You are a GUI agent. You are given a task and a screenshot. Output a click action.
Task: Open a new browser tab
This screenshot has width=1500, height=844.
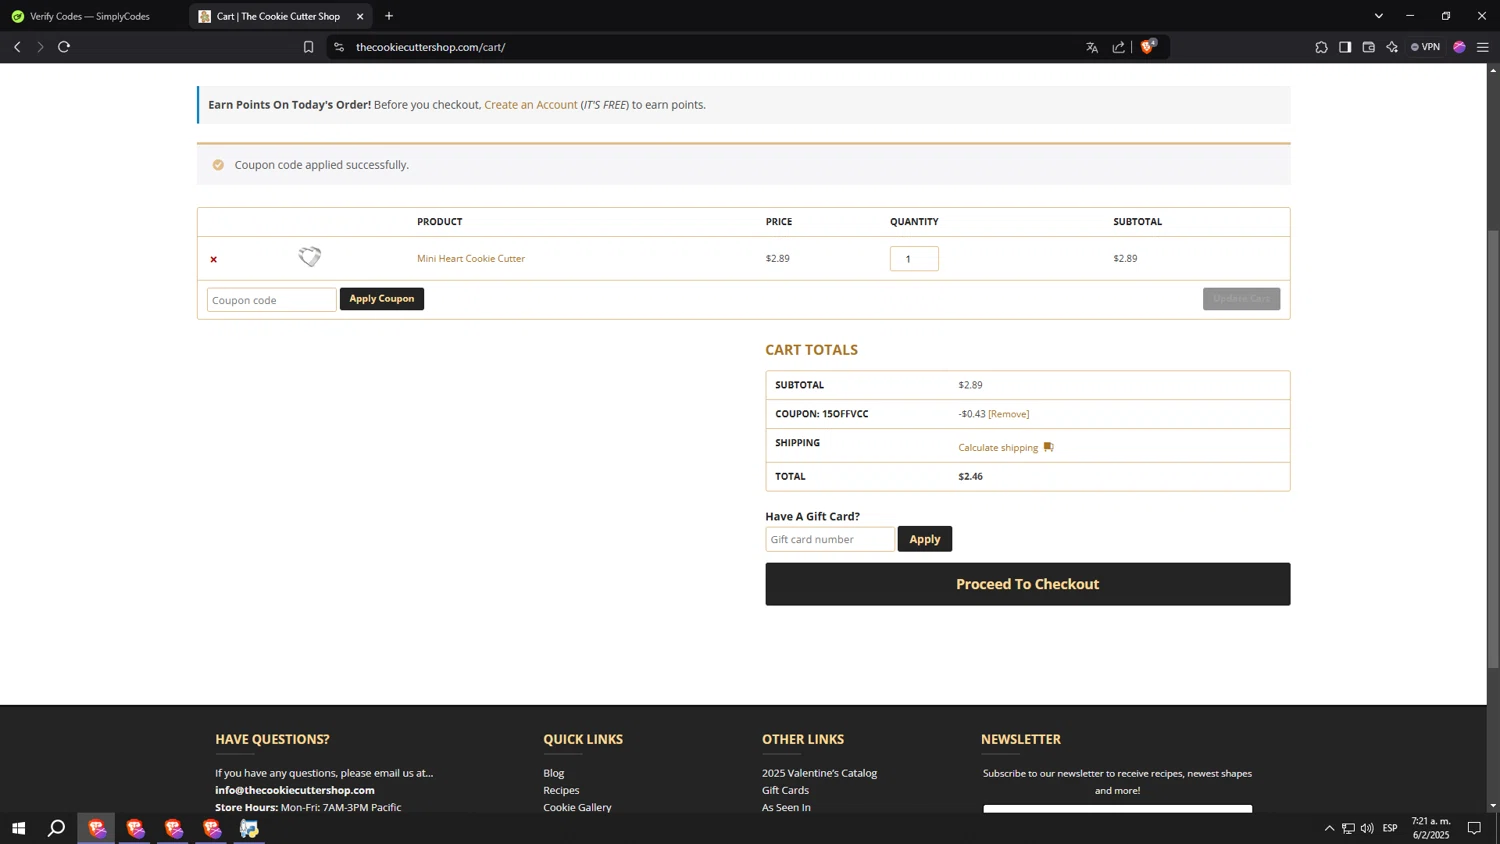pyautogui.click(x=389, y=16)
